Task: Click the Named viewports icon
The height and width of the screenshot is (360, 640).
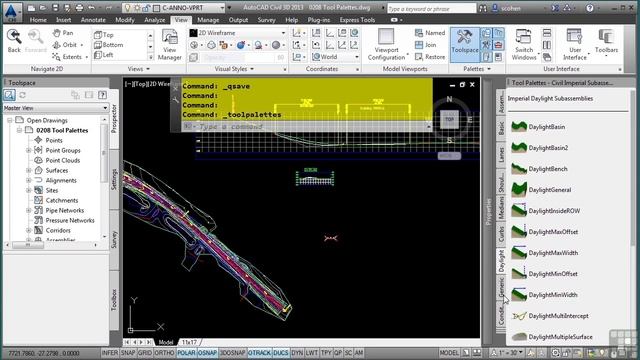Action: pyautogui.click(x=430, y=33)
